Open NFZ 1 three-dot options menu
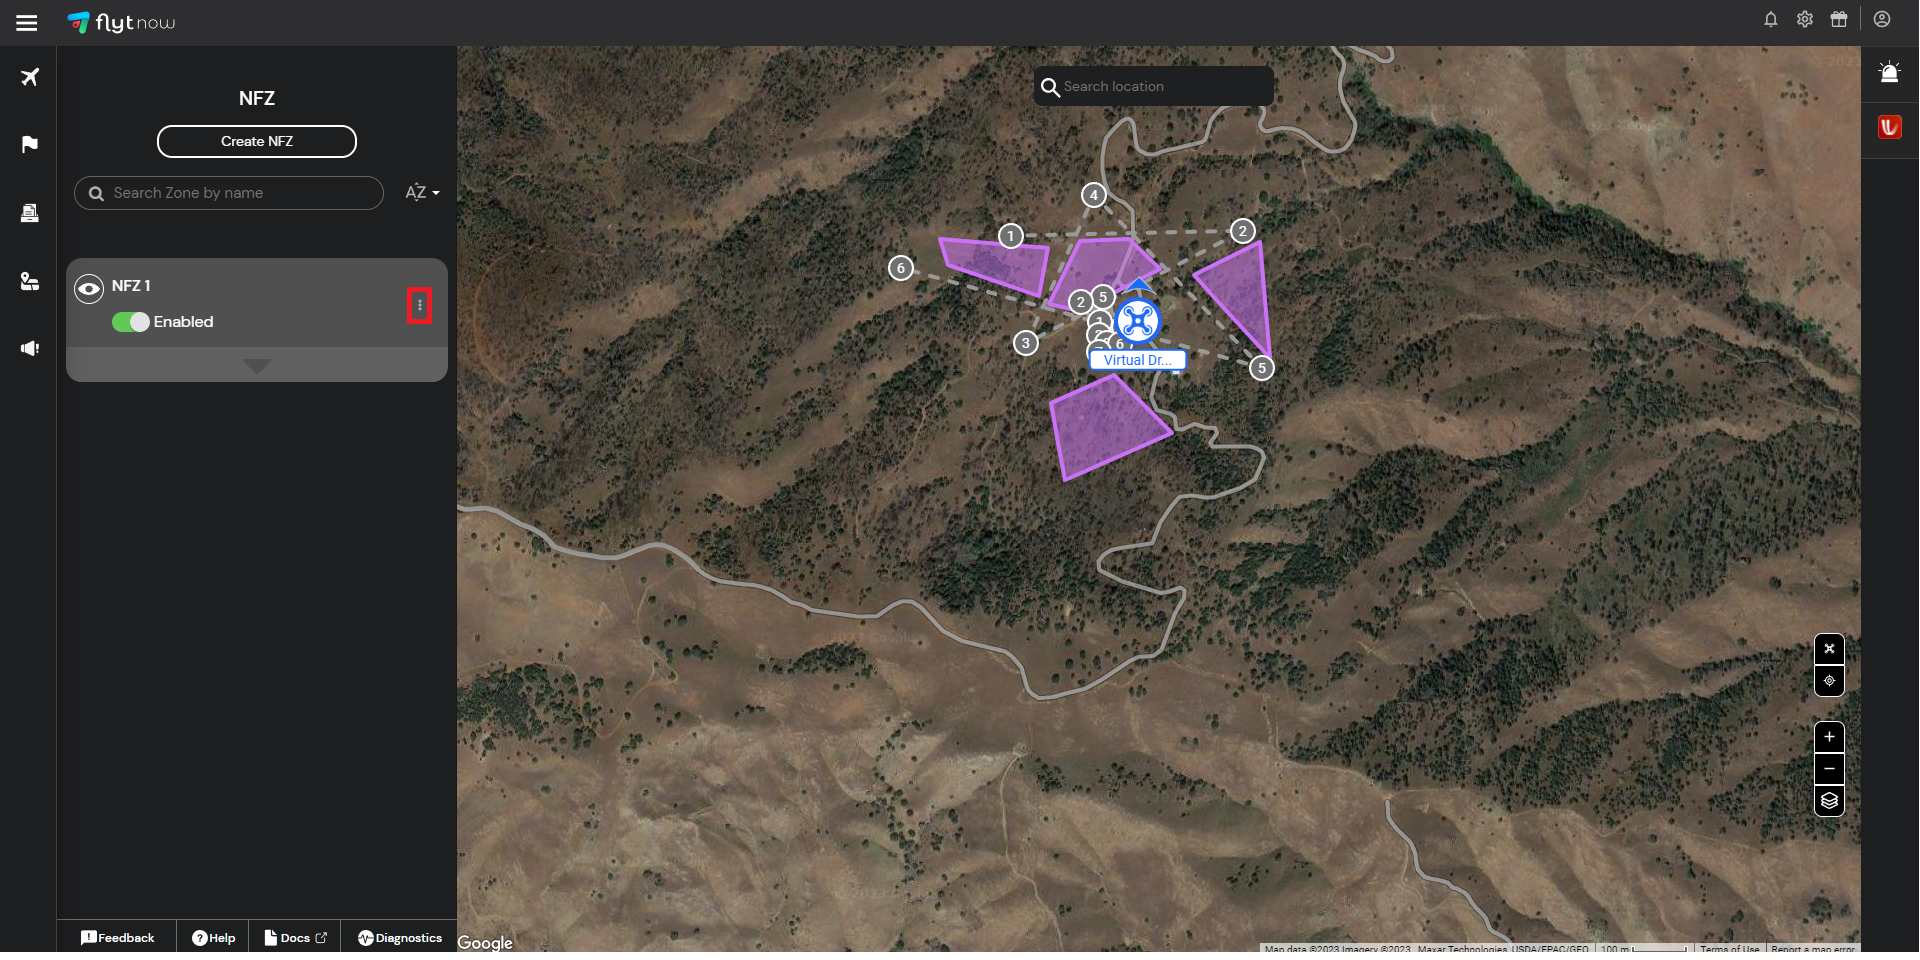Screen dimensions: 1920x960 [419, 305]
